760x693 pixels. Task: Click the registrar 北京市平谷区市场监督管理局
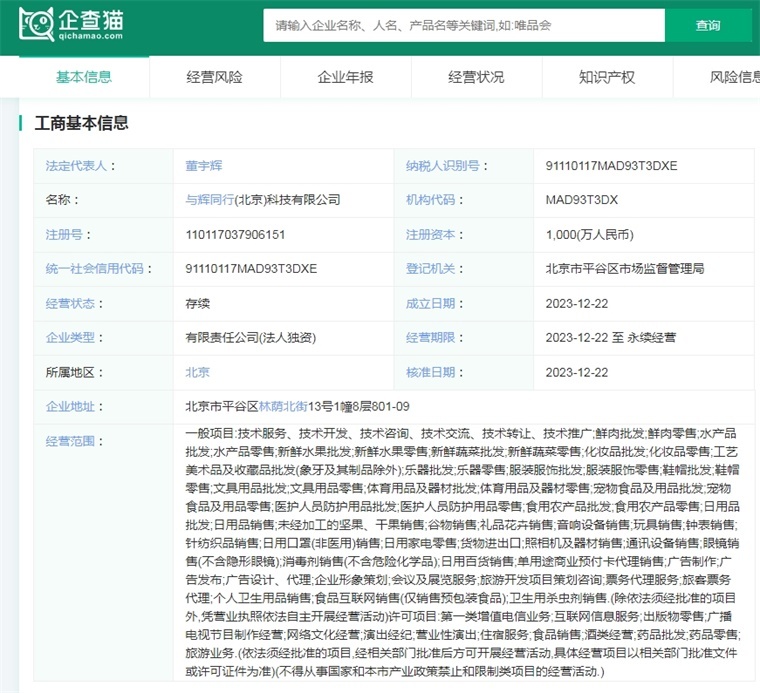[x=625, y=268]
